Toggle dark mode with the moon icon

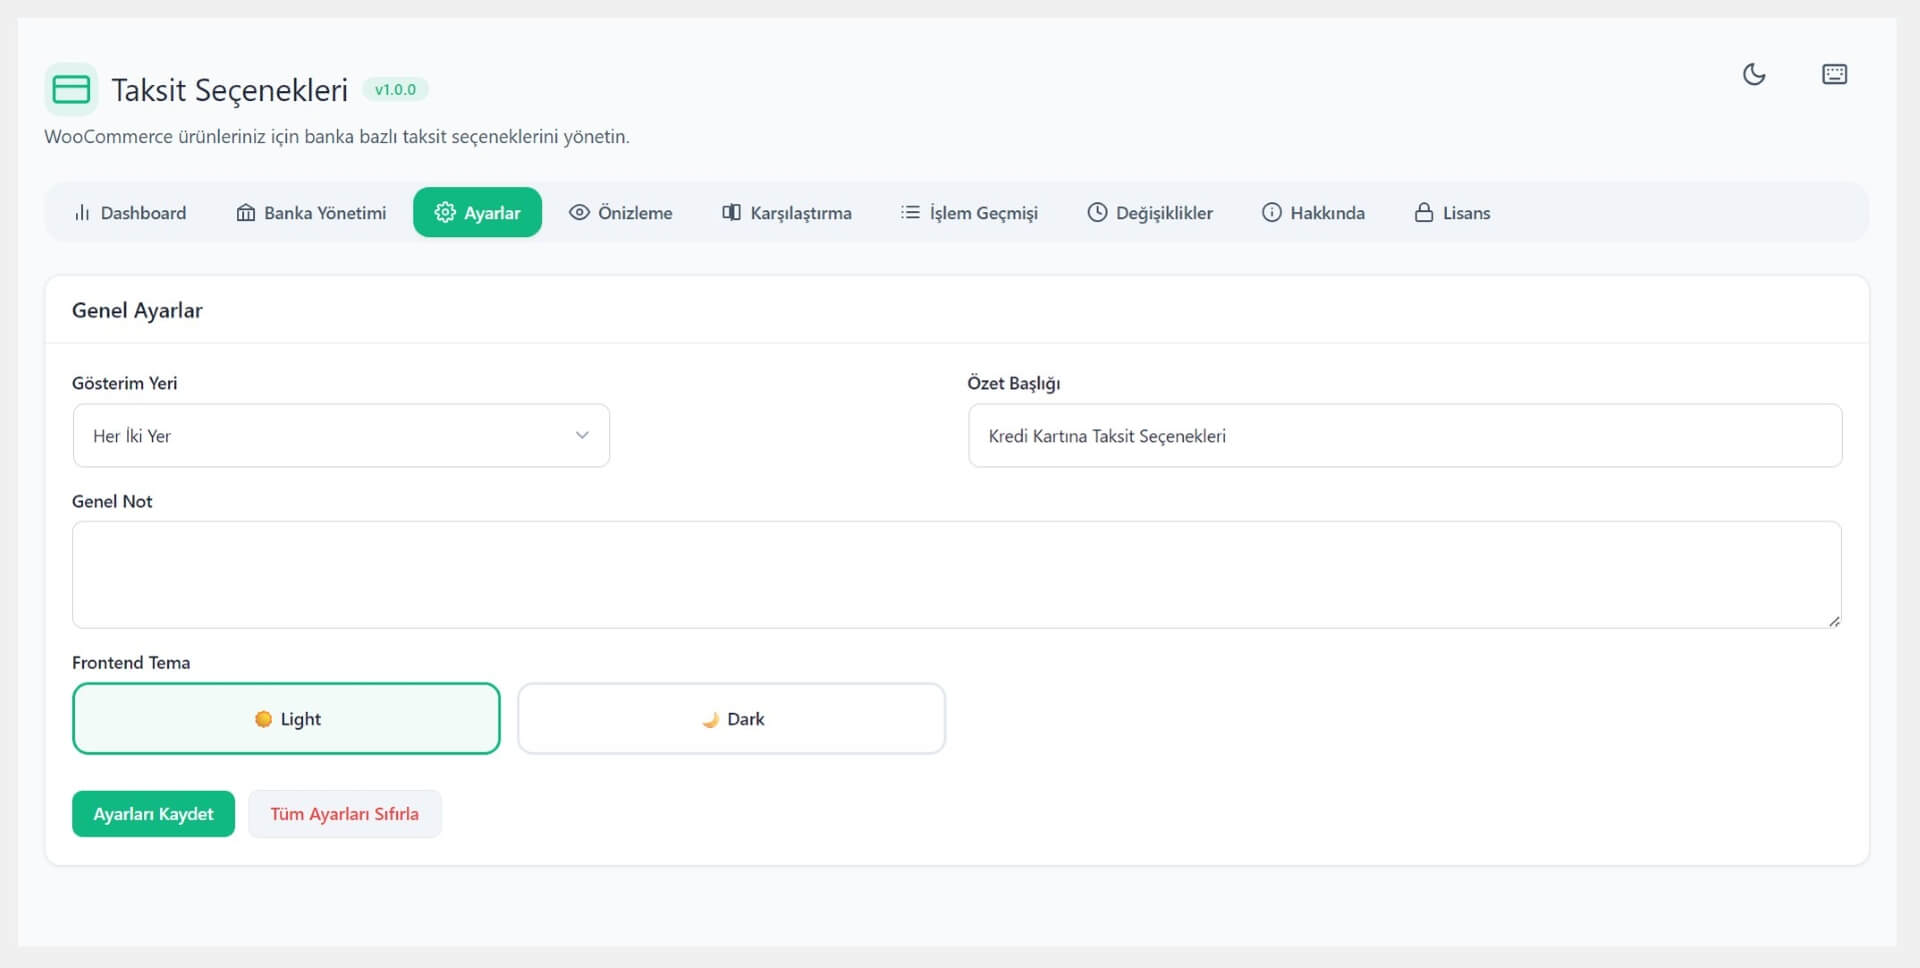click(1754, 74)
